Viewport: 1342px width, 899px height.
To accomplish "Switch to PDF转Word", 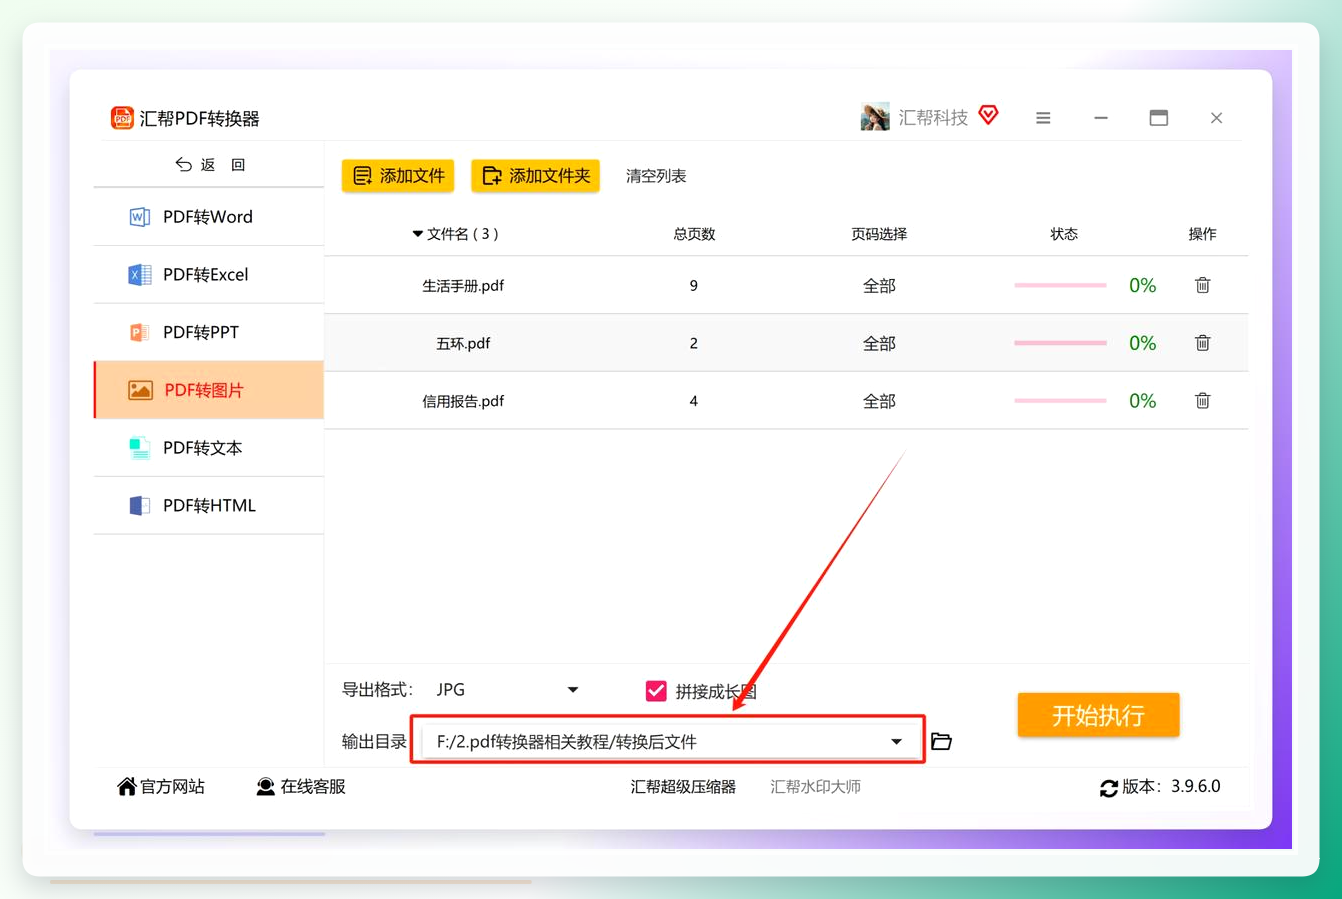I will coord(209,217).
